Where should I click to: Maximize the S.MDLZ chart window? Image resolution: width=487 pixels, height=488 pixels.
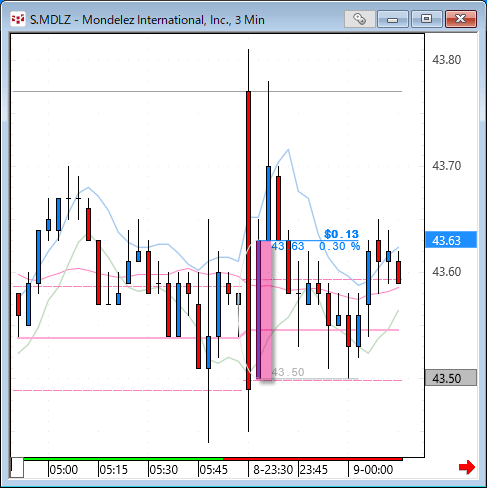click(427, 19)
